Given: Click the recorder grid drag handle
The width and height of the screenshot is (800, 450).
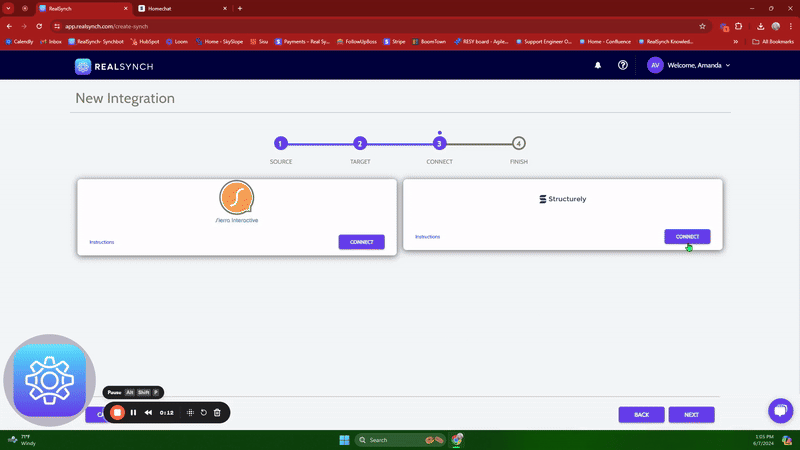Looking at the screenshot, I should 190,413.
